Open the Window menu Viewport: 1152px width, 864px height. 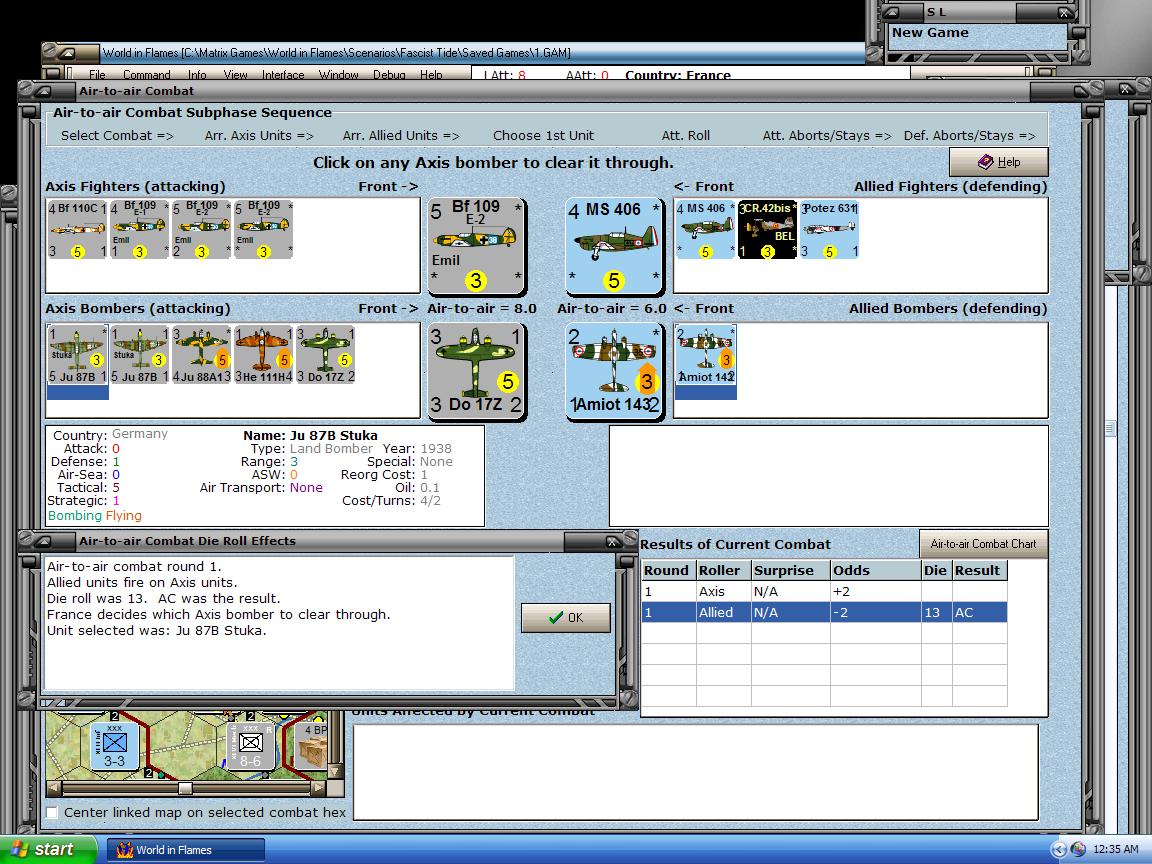(x=339, y=75)
